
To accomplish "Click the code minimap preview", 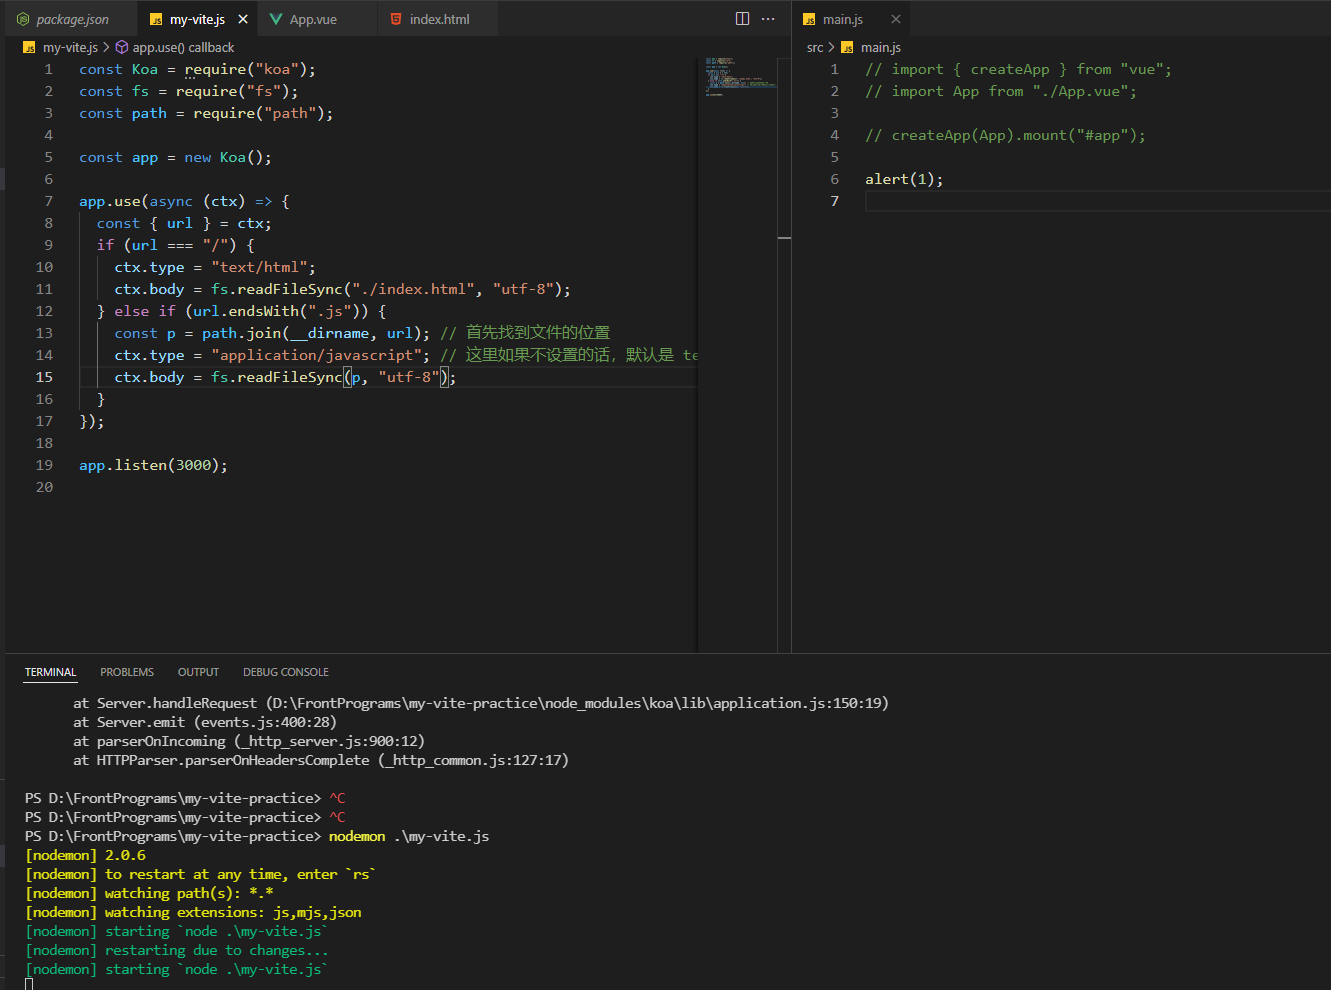I will [740, 76].
